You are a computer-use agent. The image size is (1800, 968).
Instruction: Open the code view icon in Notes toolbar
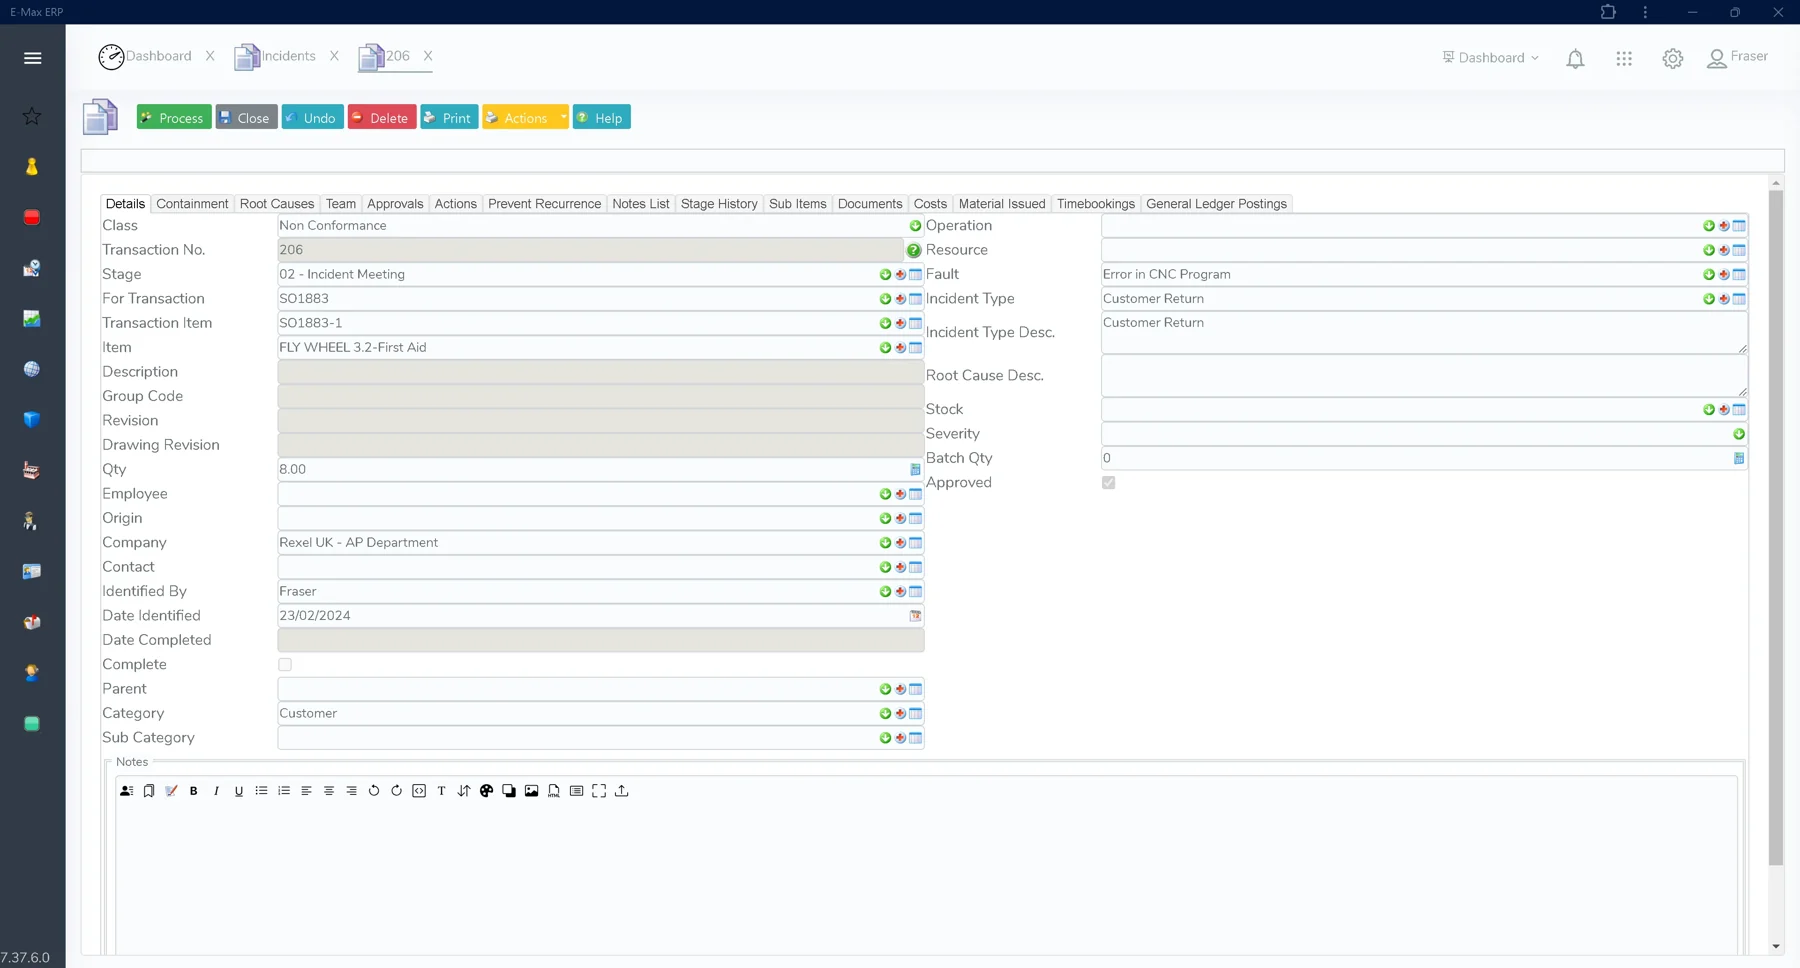(419, 791)
